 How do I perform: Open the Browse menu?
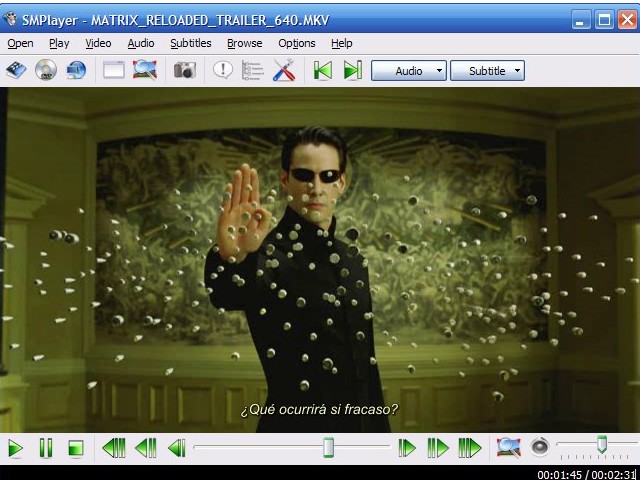244,43
